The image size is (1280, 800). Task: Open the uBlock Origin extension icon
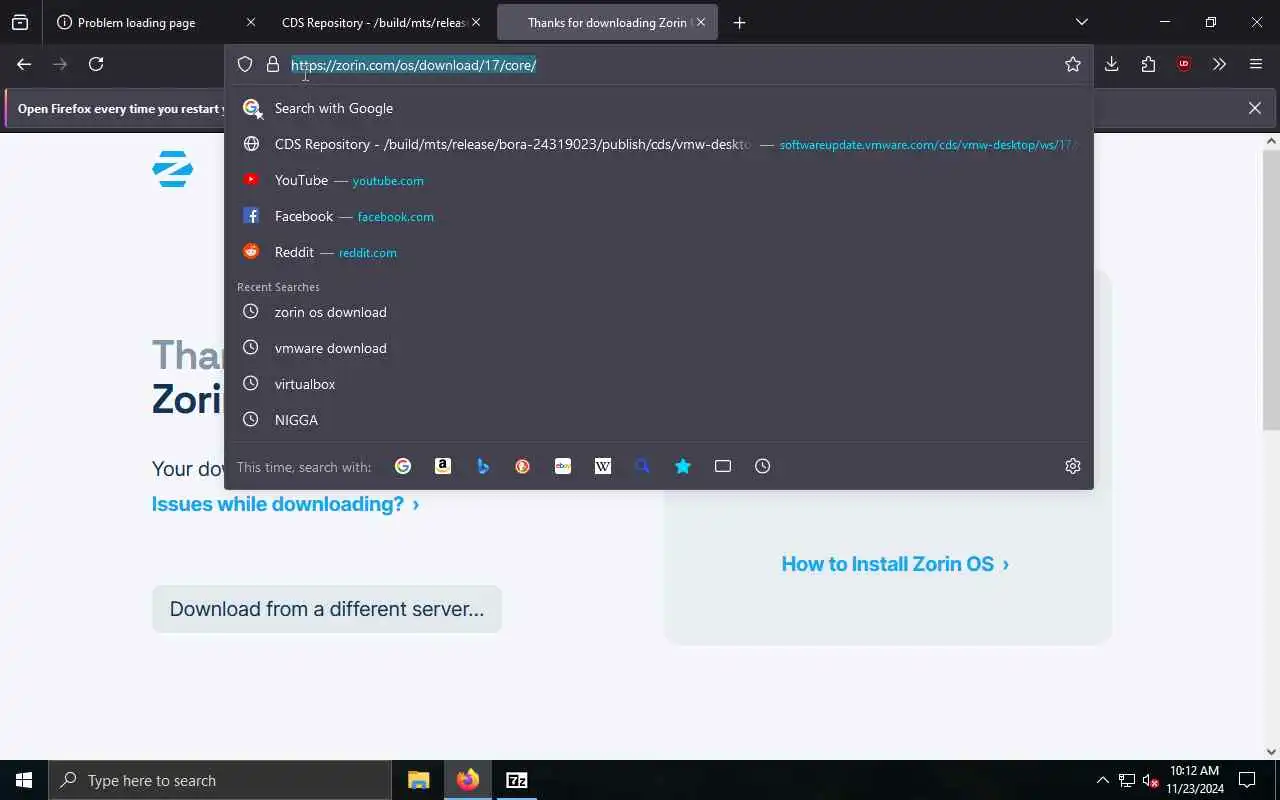coord(1184,64)
